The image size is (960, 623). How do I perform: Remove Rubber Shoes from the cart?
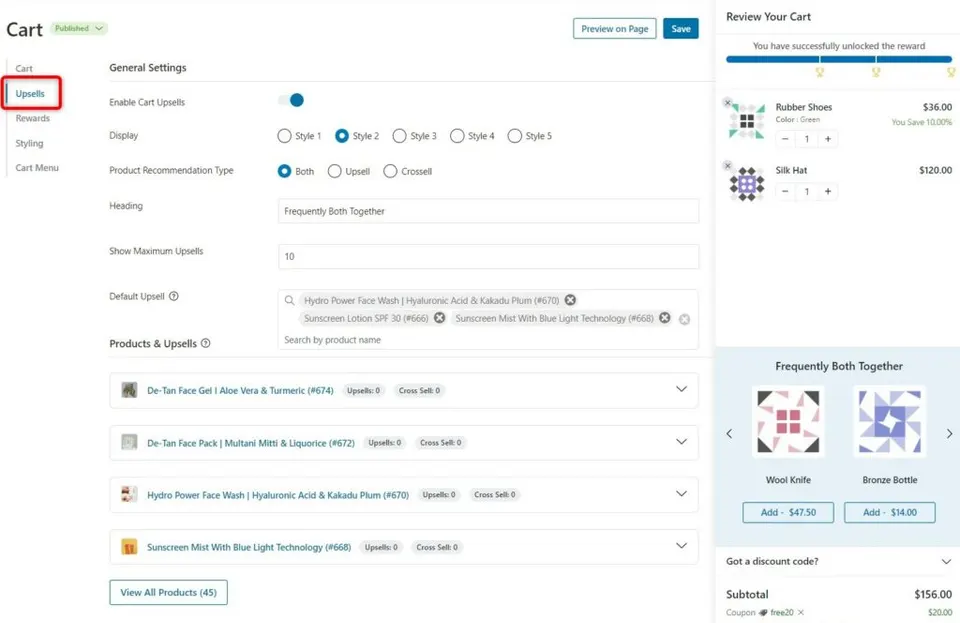[x=727, y=103]
